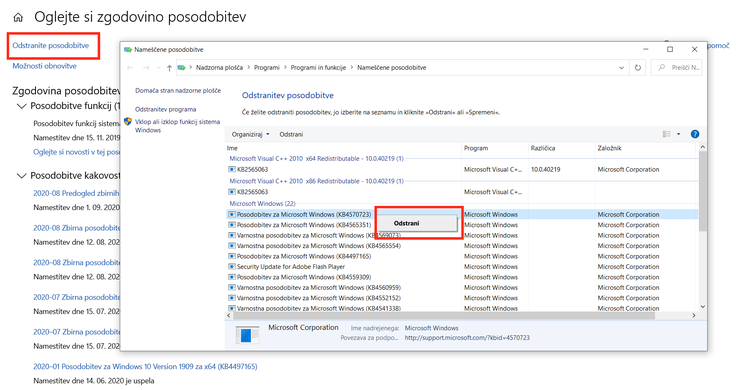The width and height of the screenshot is (736, 390).
Task: Open Odstranite posodobitve link
Action: point(51,46)
